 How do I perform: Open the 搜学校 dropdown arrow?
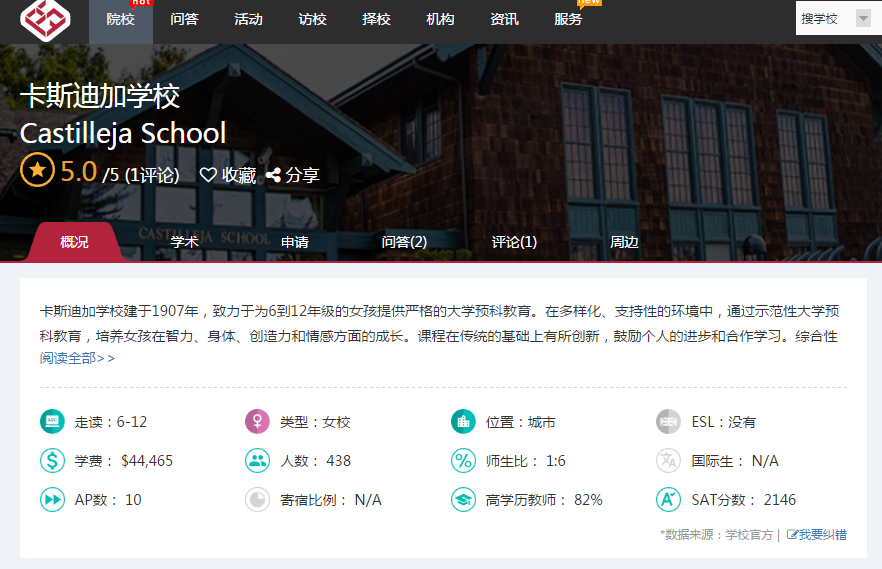(863, 19)
